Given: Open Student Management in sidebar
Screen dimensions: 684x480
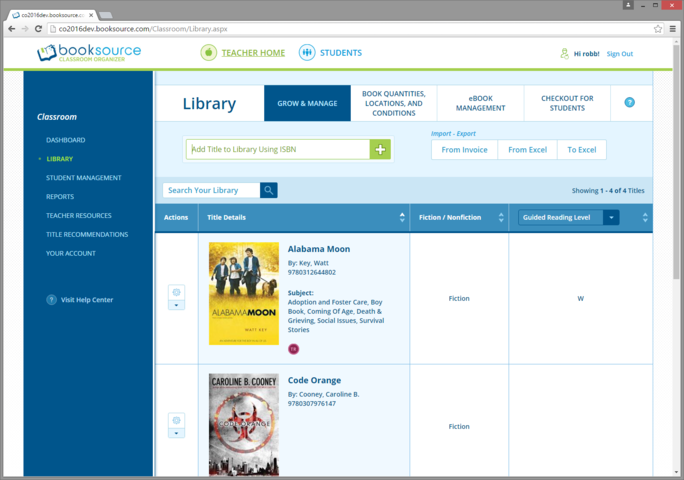Looking at the screenshot, I should 84,178.
